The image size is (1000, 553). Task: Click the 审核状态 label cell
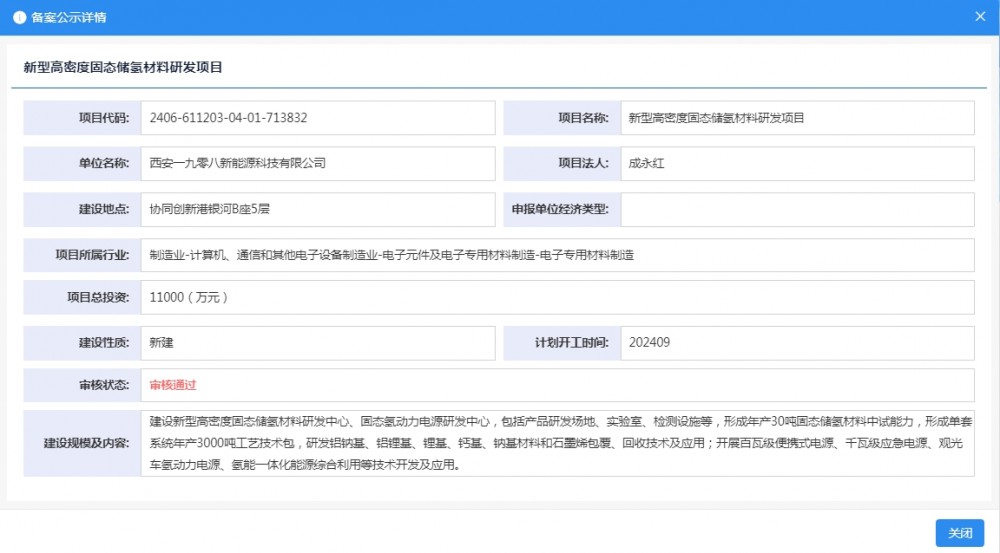(x=82, y=385)
